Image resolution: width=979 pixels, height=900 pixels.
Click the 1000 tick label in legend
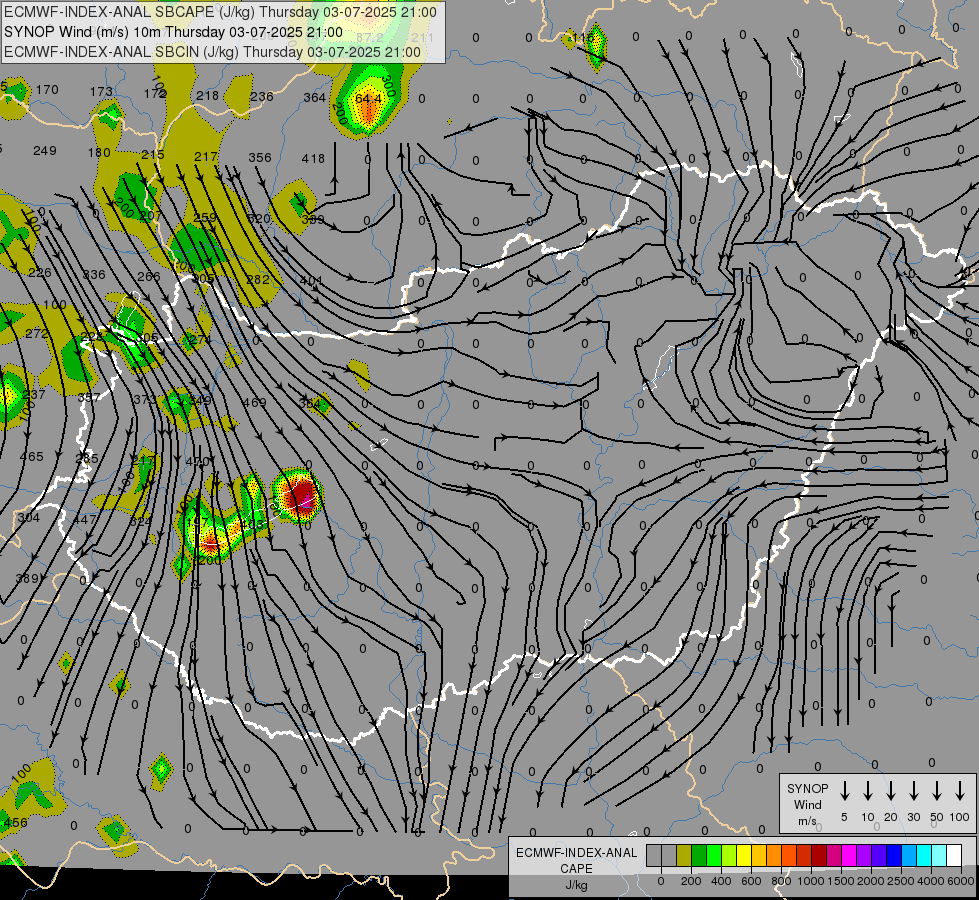coord(811,881)
